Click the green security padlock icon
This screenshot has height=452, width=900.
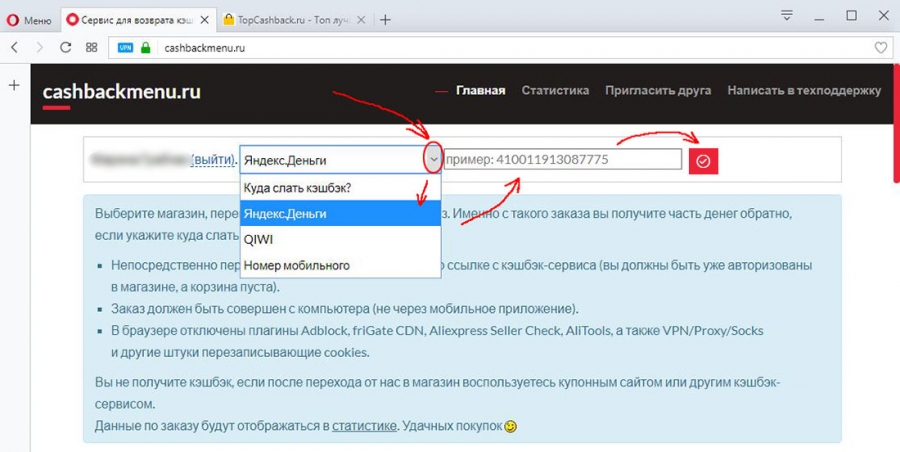click(x=146, y=48)
